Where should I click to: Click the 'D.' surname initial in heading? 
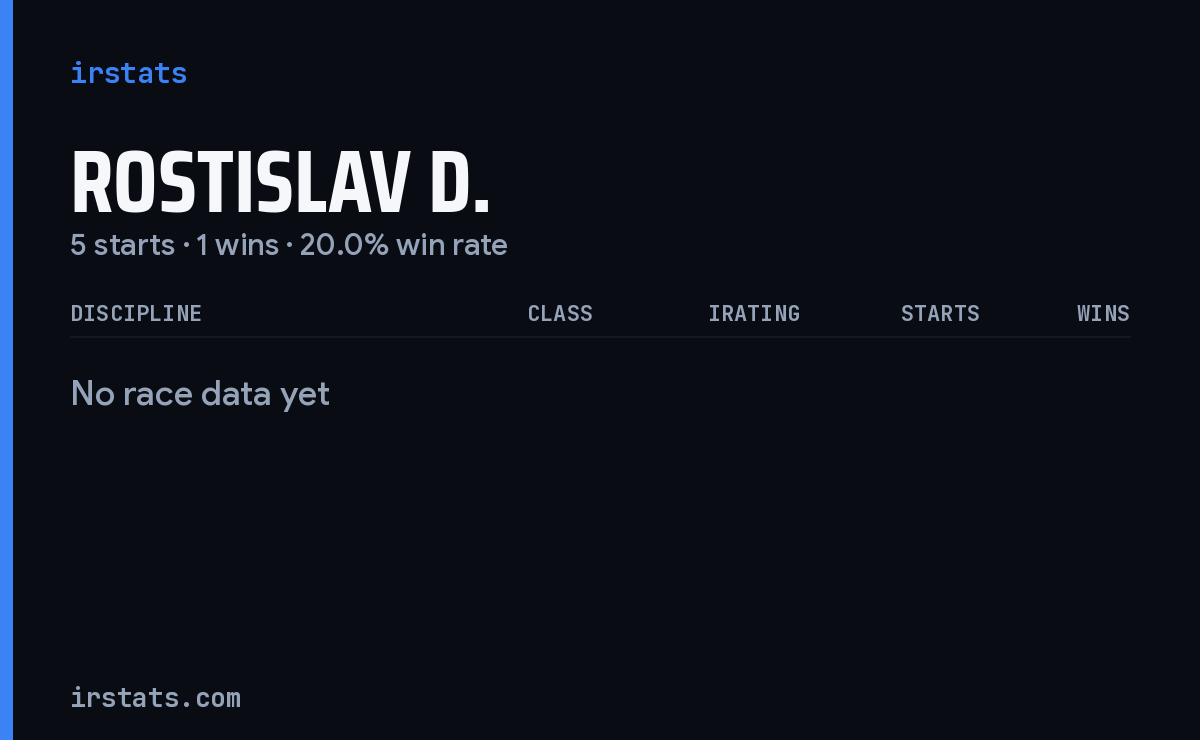tap(461, 183)
